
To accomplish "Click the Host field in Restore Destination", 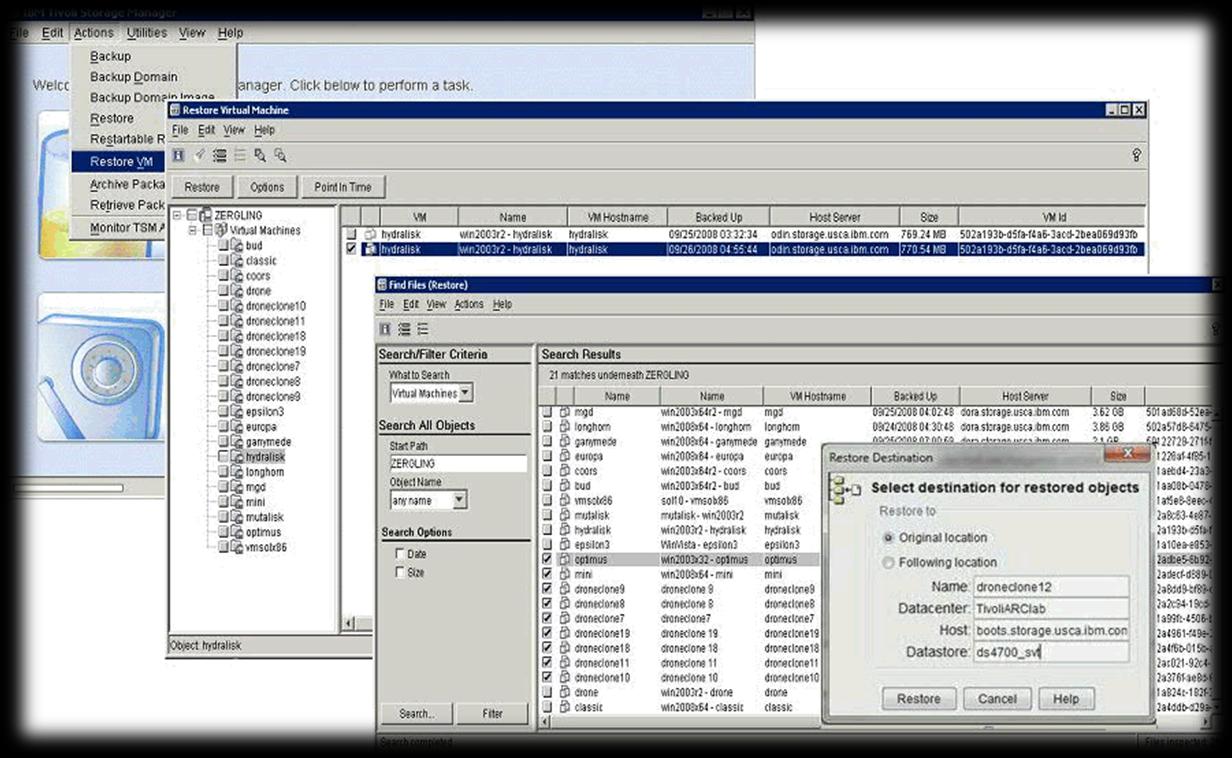I will 1051,631.
